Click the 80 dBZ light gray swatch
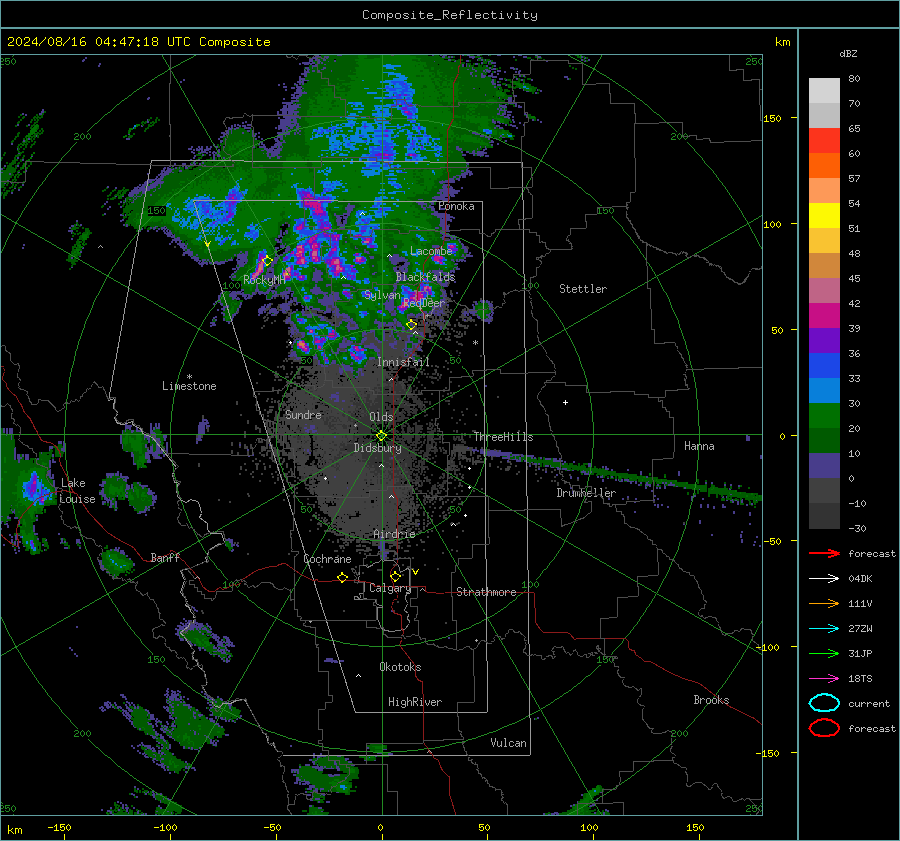Viewport: 900px width, 841px height. [x=824, y=90]
